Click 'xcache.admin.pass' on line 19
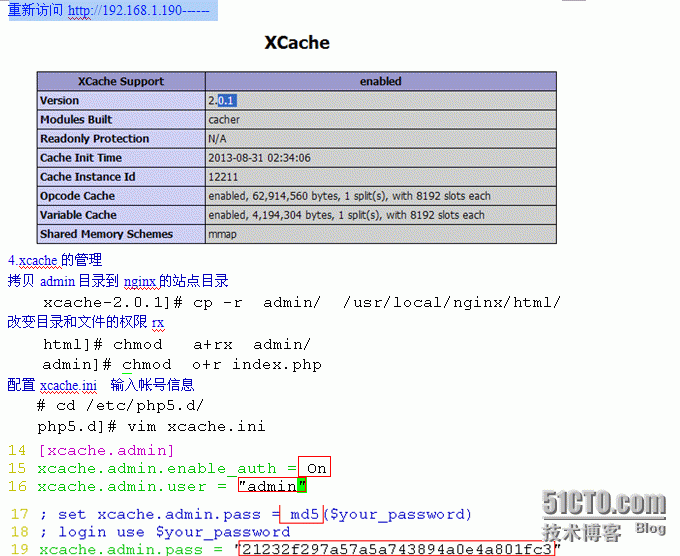Viewport: 680px width, 556px height. (x=121, y=549)
